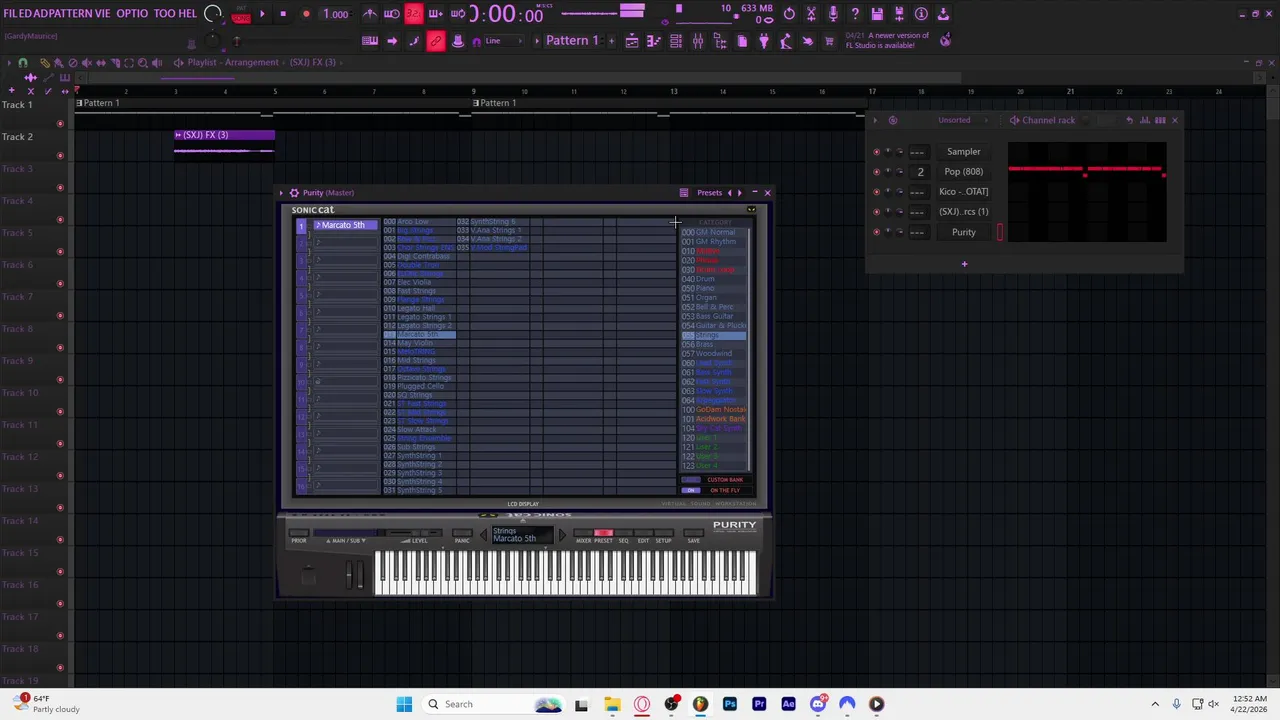Image resolution: width=1280 pixels, height=720 pixels.
Task: Add a channel with the plus button in Channel rack
Action: coord(964,264)
